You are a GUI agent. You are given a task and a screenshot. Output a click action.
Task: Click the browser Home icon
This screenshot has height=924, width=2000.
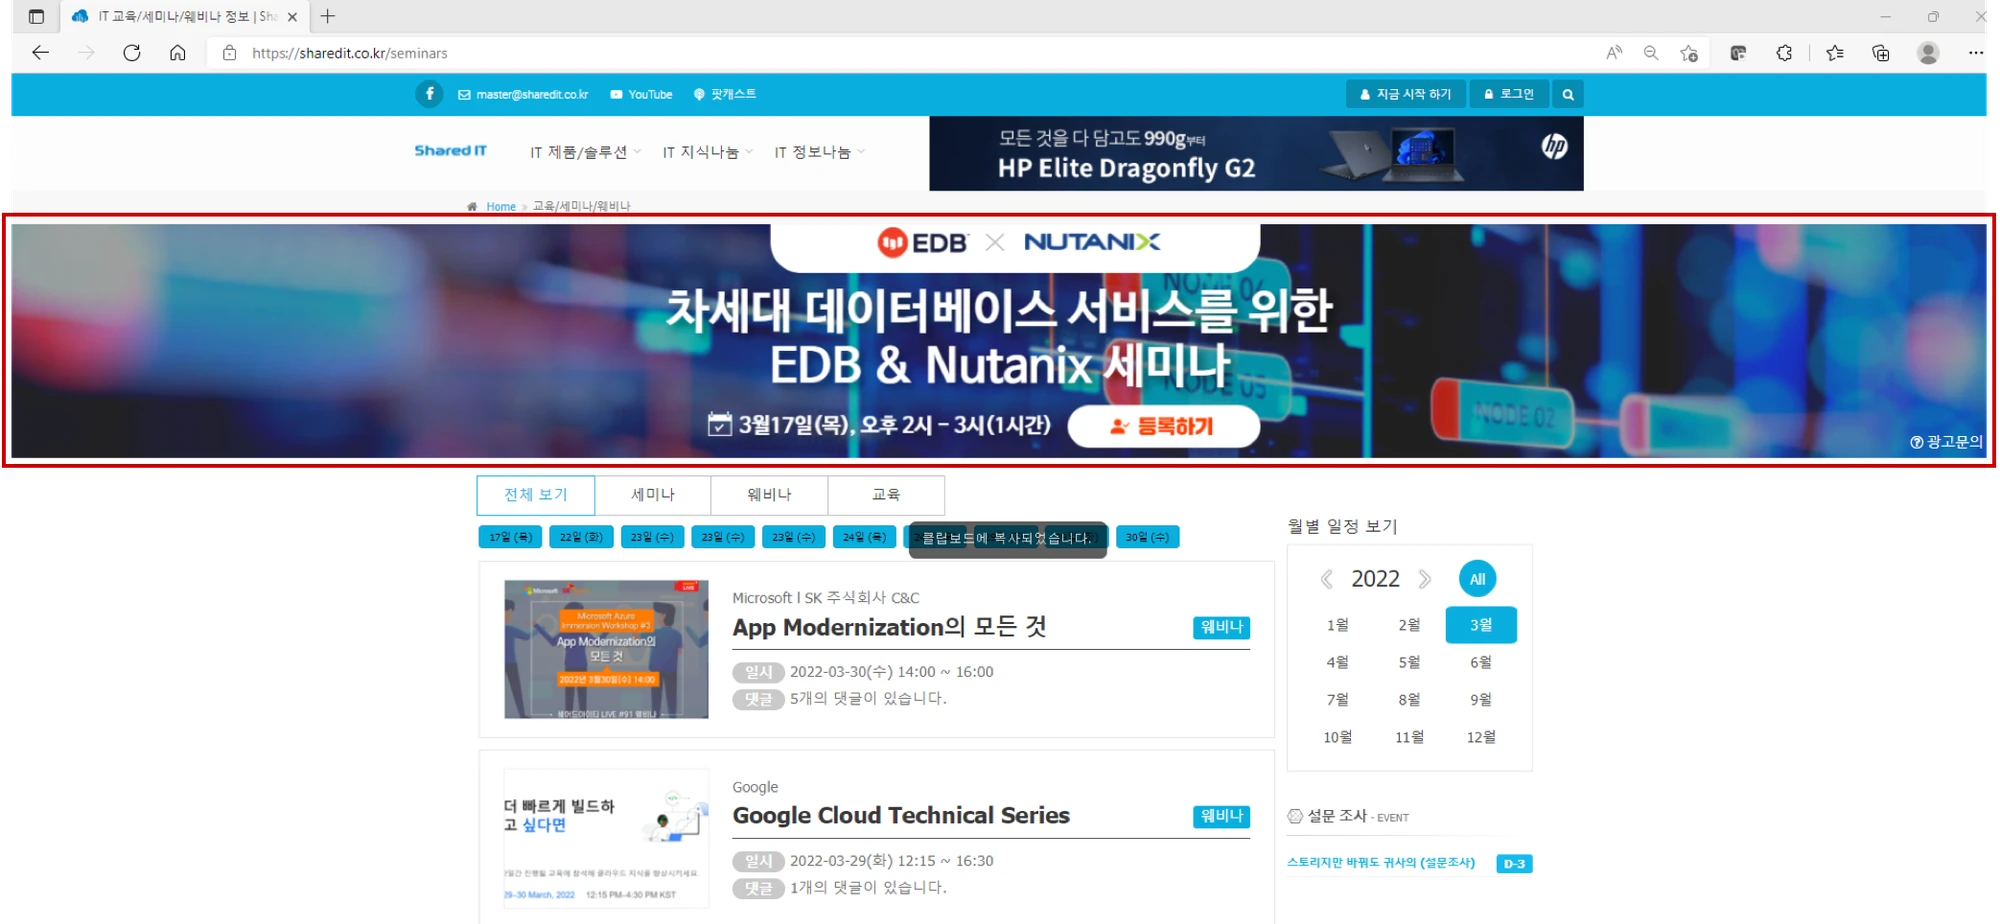pos(177,53)
